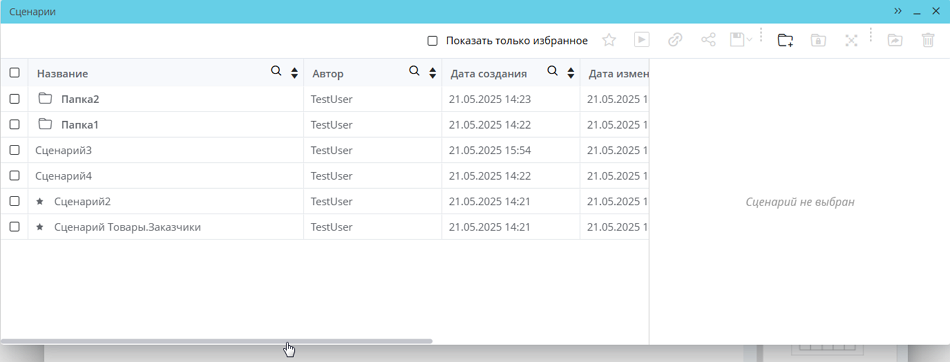Collapse the panel with the double-chevron icon
Screen dimensions: 950x362
[x=898, y=11]
